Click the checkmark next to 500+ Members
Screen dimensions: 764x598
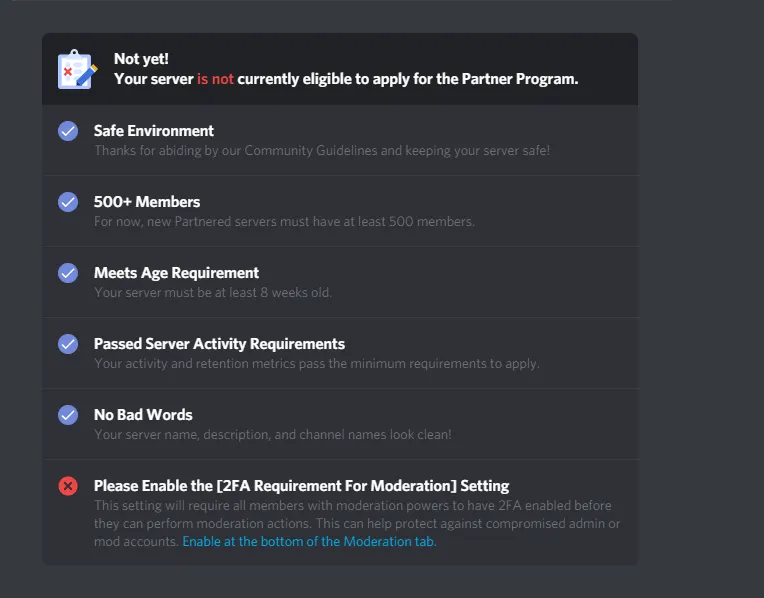[68, 202]
